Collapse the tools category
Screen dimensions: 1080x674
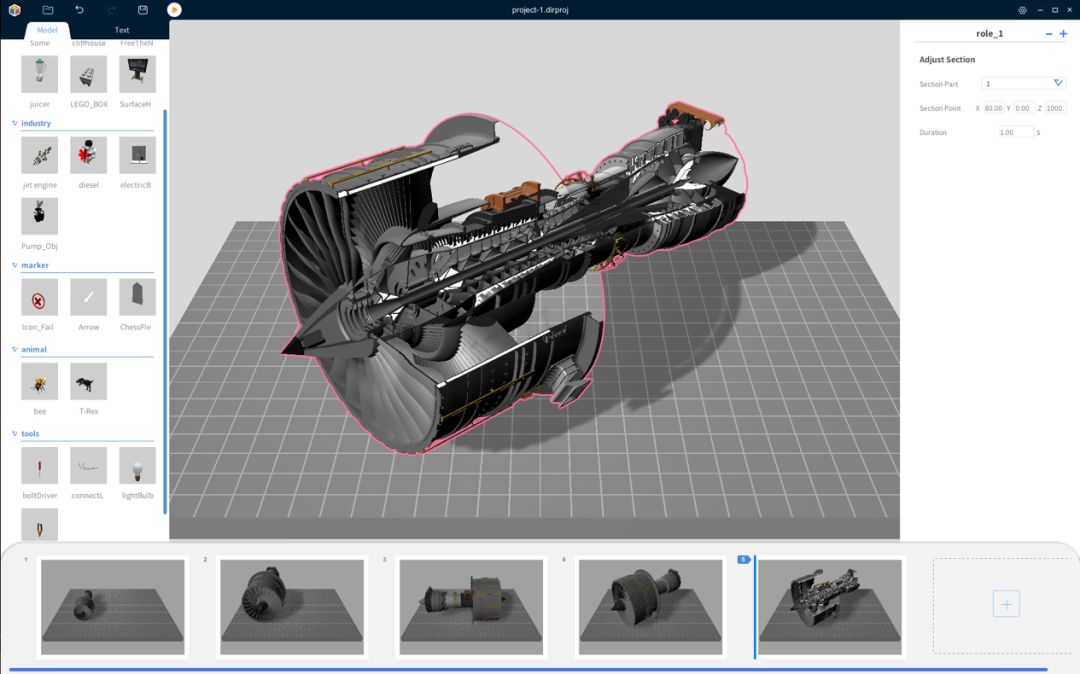(x=14, y=434)
